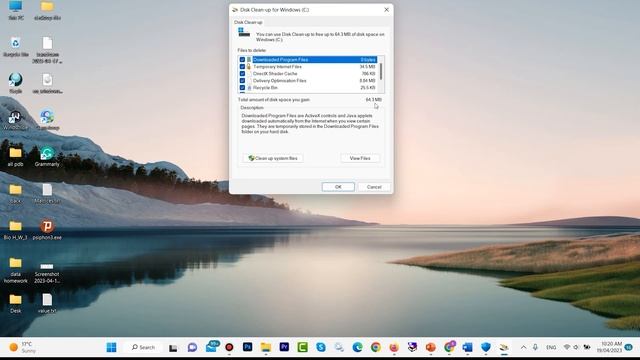Open Recycle Bin desktop icon
640x360 pixels.
(x=16, y=47)
